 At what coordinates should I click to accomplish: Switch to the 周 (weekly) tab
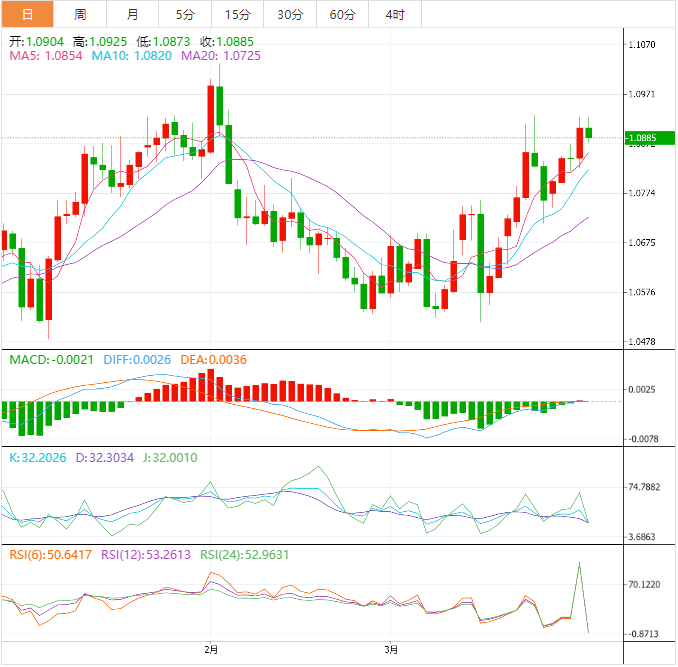click(x=80, y=14)
